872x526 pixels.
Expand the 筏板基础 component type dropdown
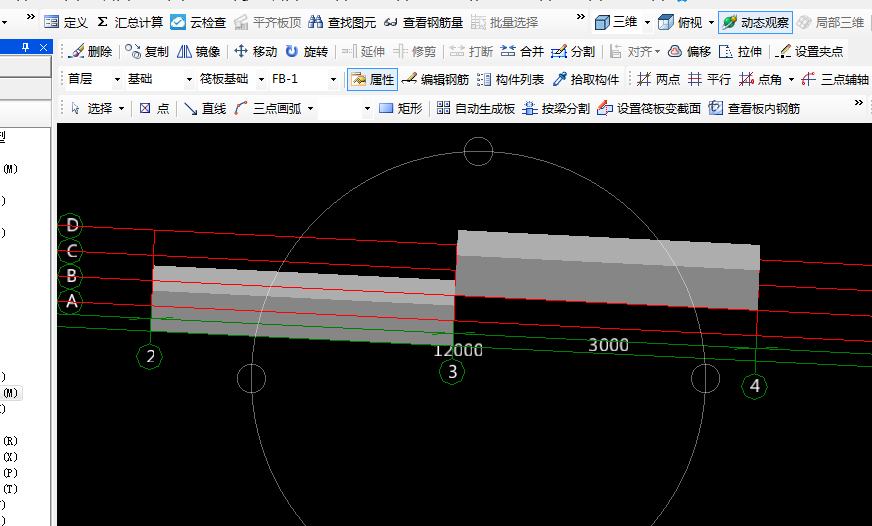261,80
